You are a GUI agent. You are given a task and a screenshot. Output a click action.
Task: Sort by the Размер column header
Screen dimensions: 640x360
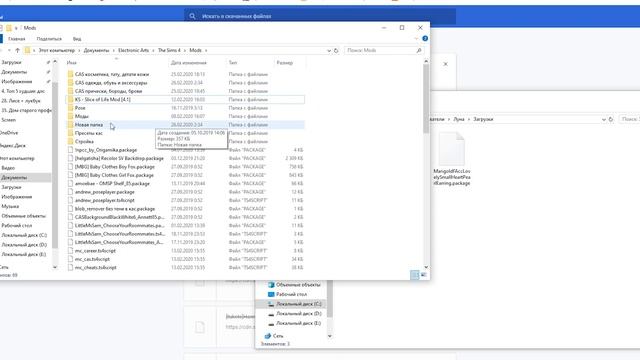[x=284, y=63]
